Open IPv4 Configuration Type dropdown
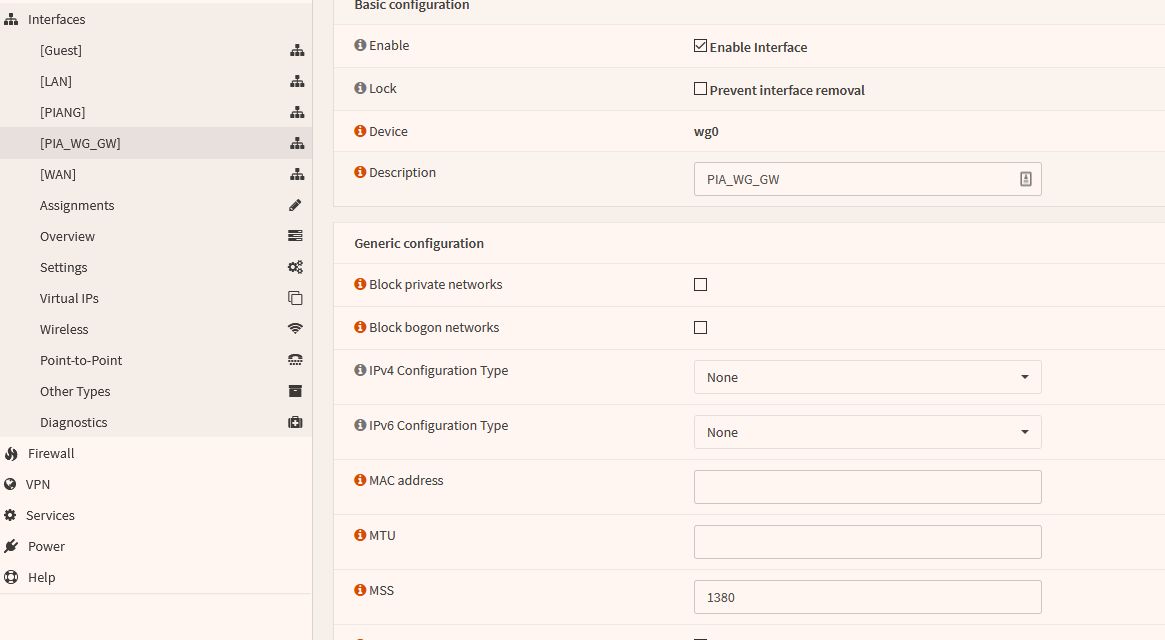 coord(867,377)
